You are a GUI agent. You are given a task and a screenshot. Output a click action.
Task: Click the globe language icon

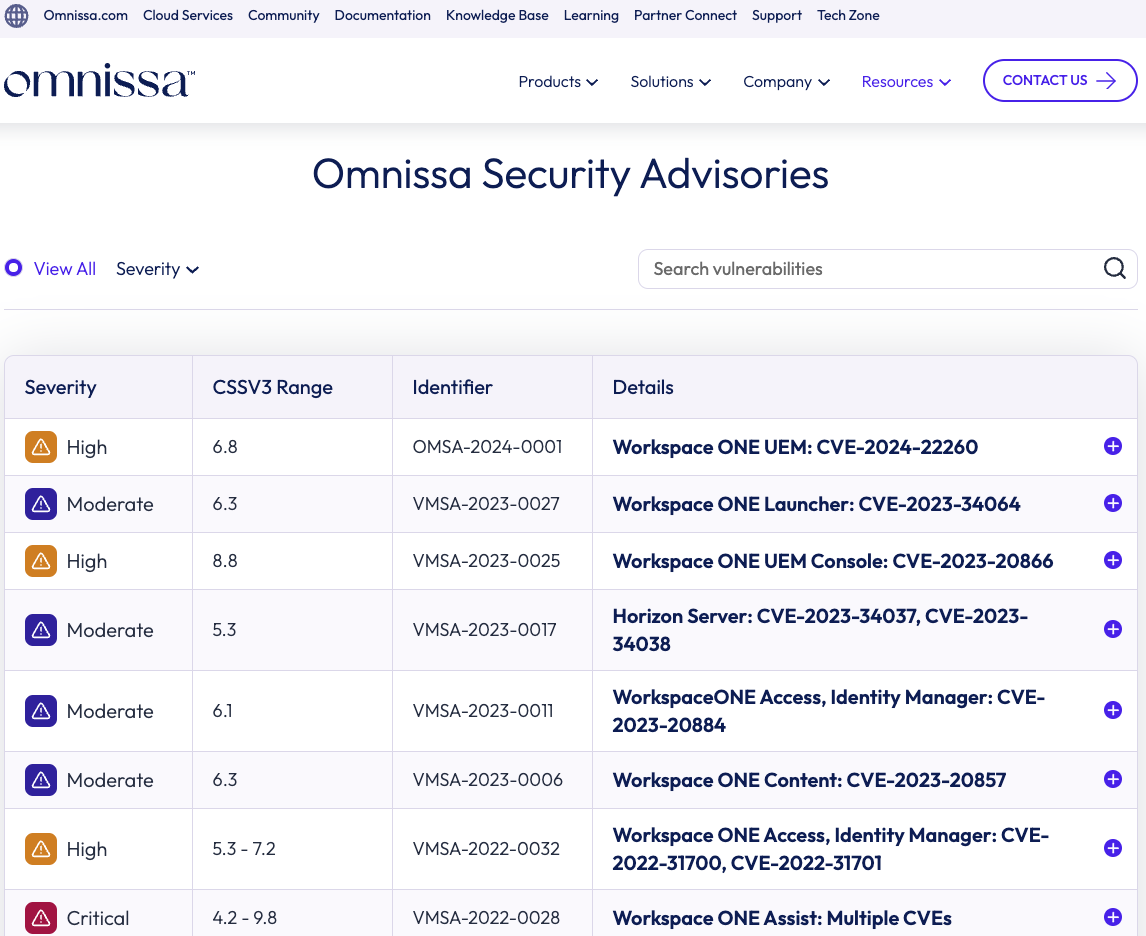click(x=17, y=16)
